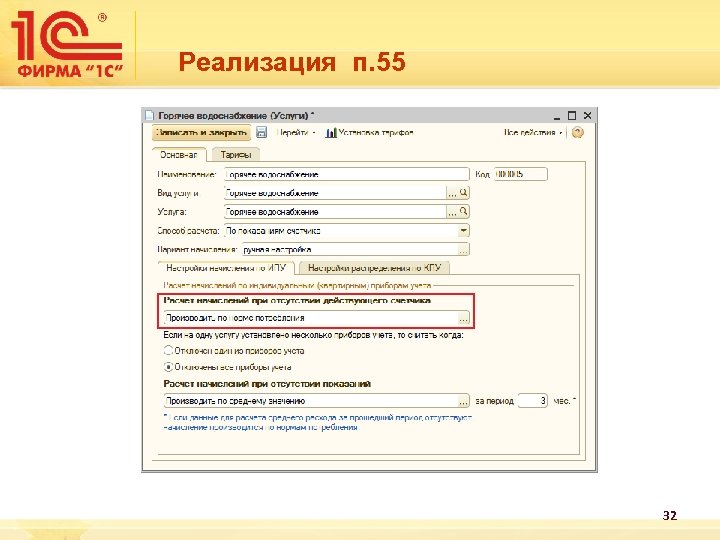The height and width of the screenshot is (540, 720).
Task: Open ellipsis for Производить по среднему значению
Action: tap(463, 401)
